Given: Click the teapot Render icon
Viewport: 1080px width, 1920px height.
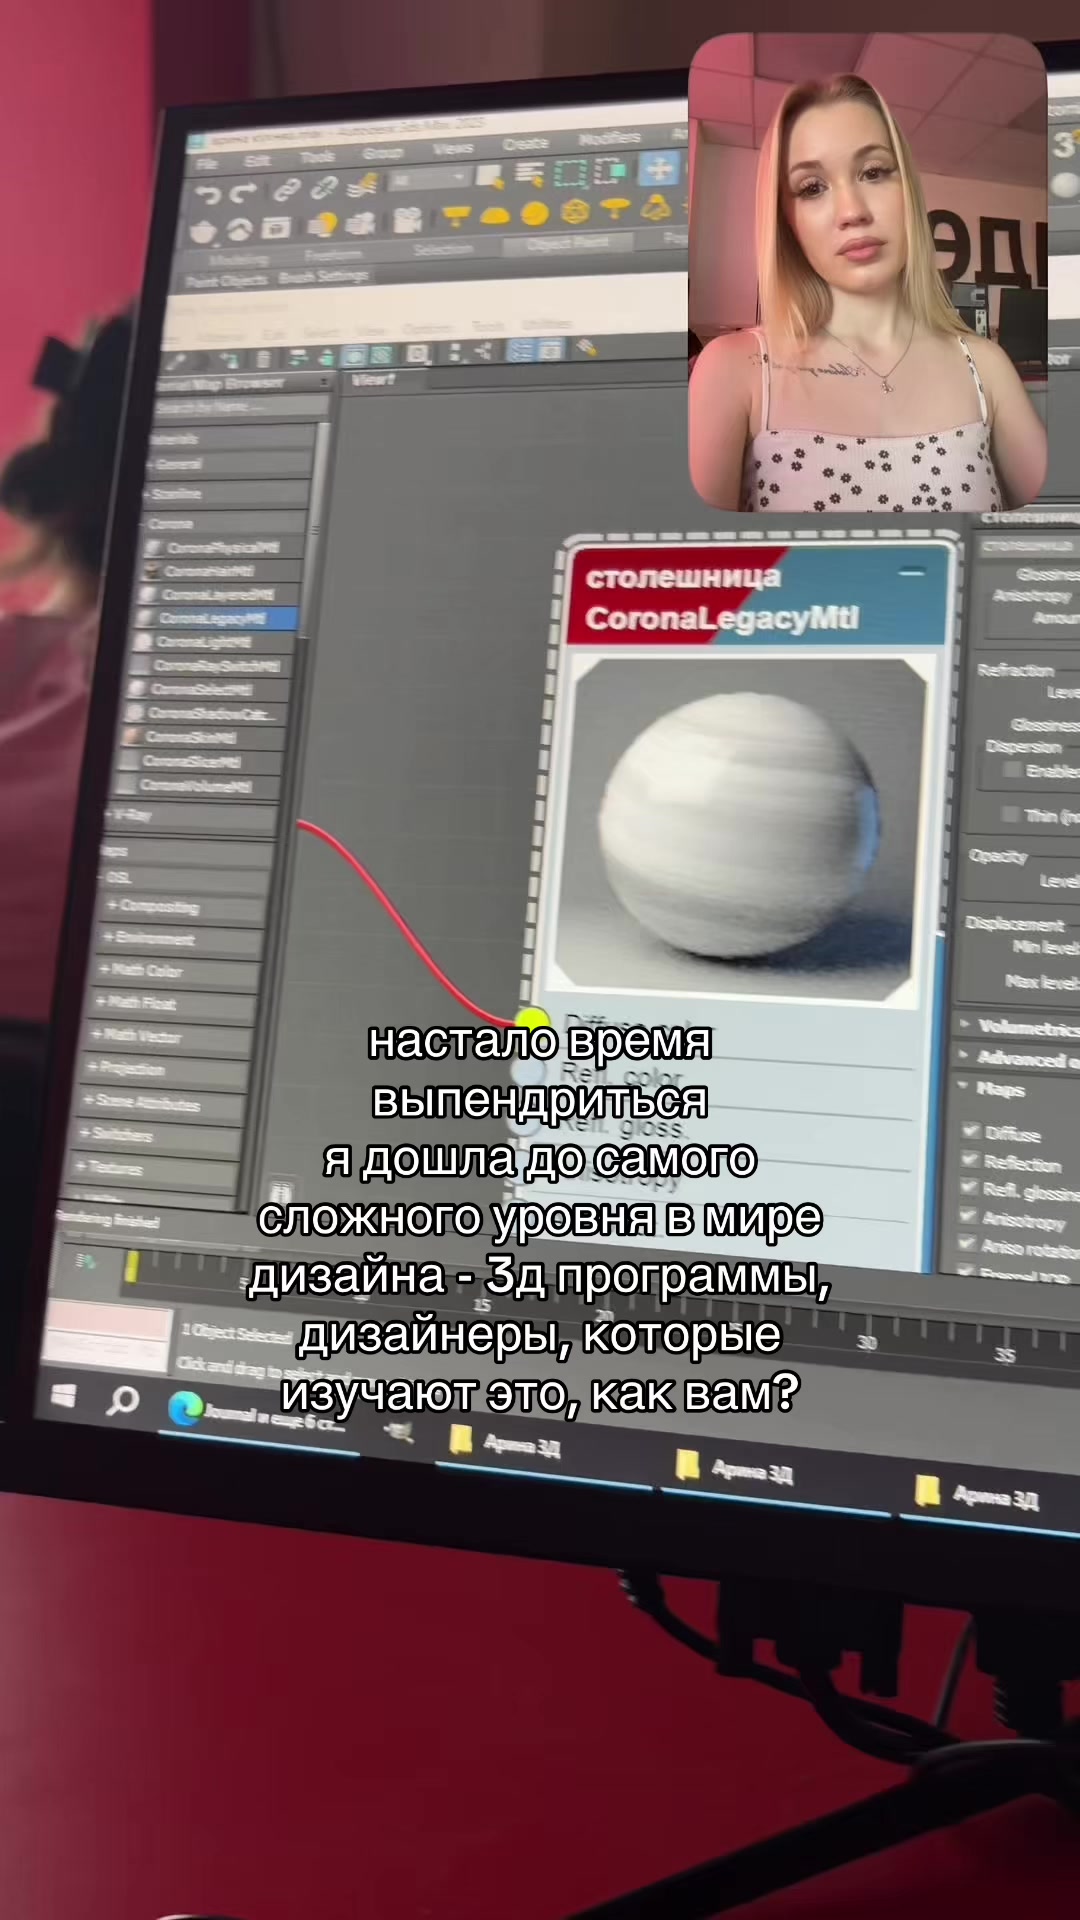Looking at the screenshot, I should point(204,232).
